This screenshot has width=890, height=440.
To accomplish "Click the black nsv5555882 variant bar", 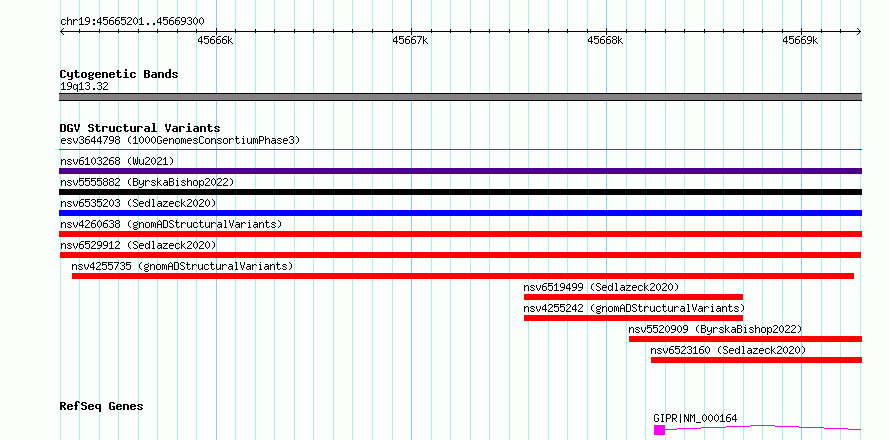I will point(460,192).
